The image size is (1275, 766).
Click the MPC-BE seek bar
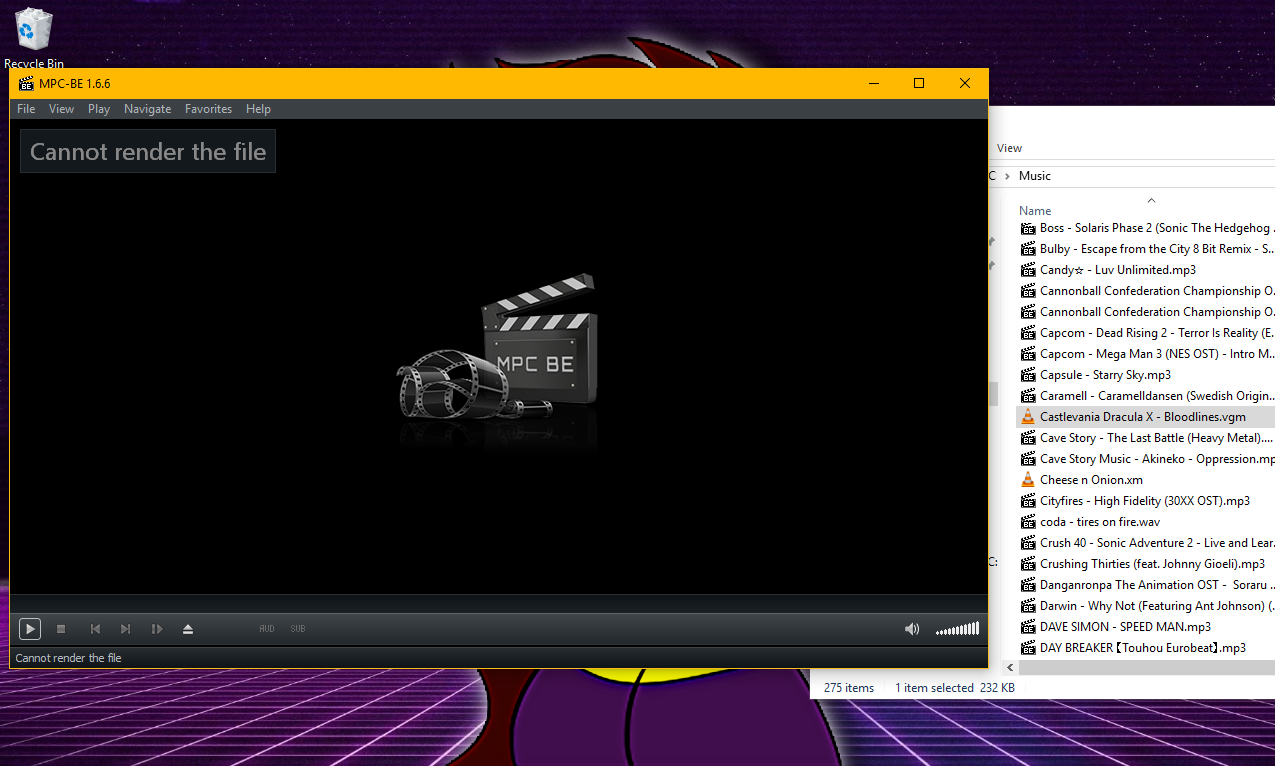pos(498,603)
